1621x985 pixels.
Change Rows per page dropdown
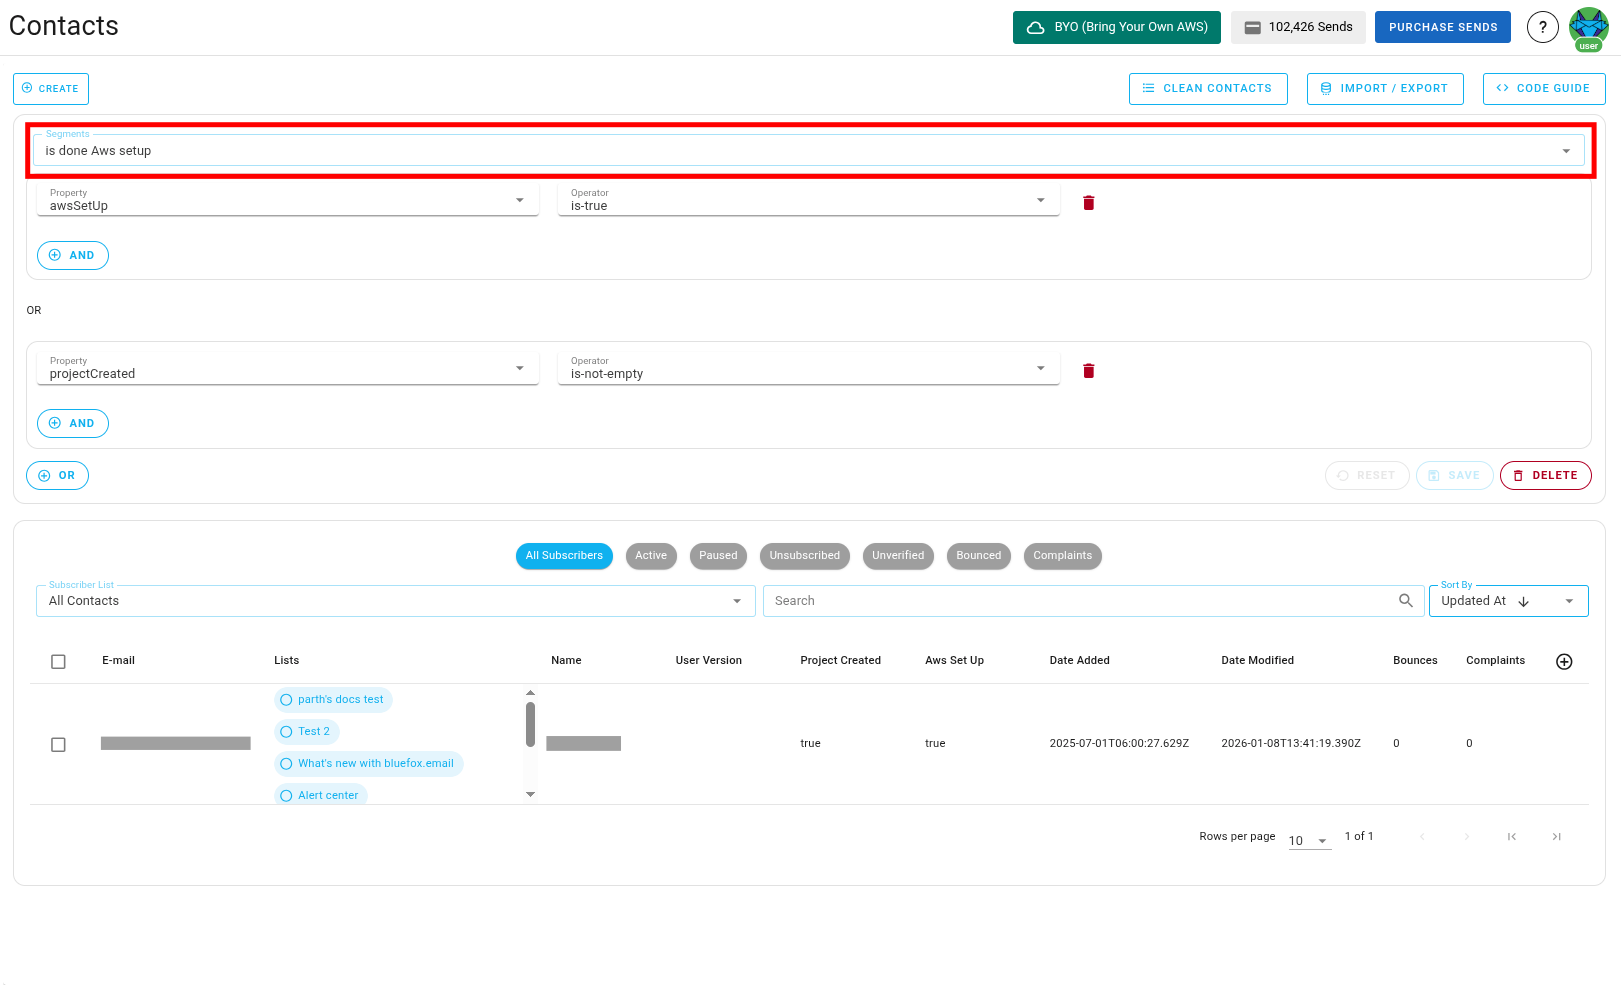pyautogui.click(x=1307, y=840)
